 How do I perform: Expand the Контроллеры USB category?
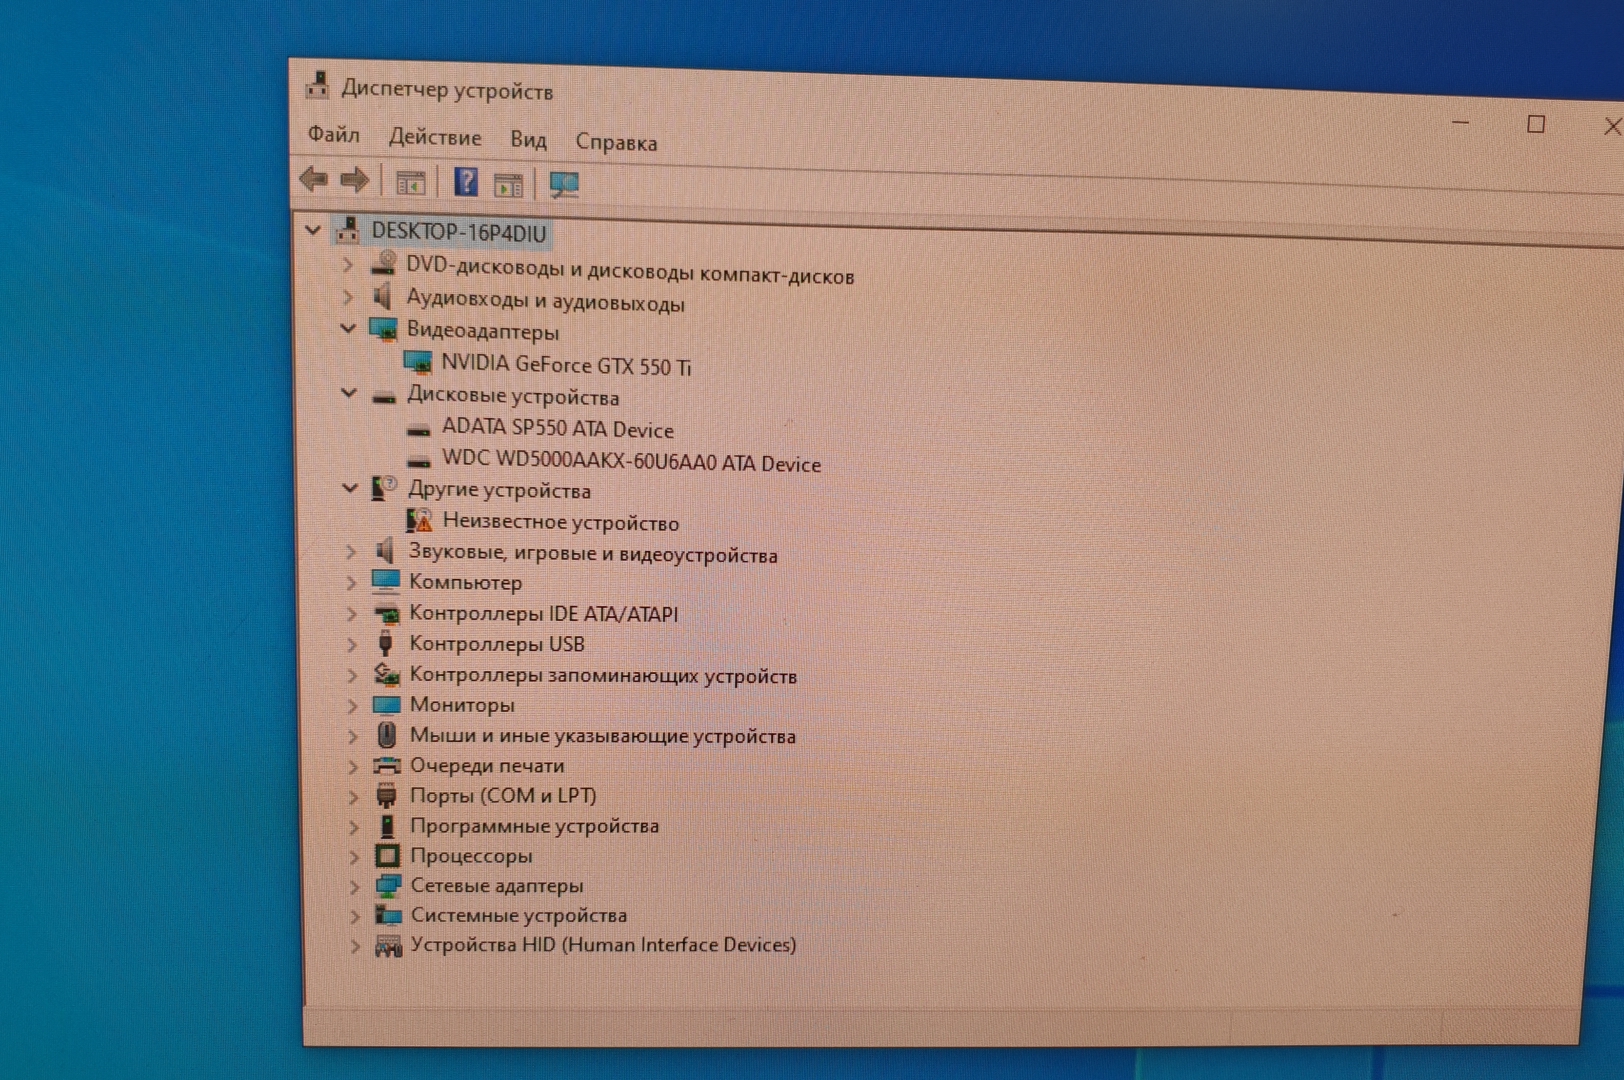tap(352, 644)
